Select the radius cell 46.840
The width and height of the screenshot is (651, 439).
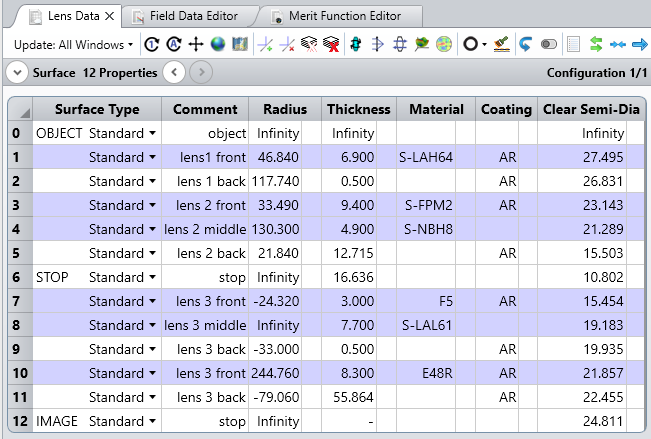(x=275, y=157)
